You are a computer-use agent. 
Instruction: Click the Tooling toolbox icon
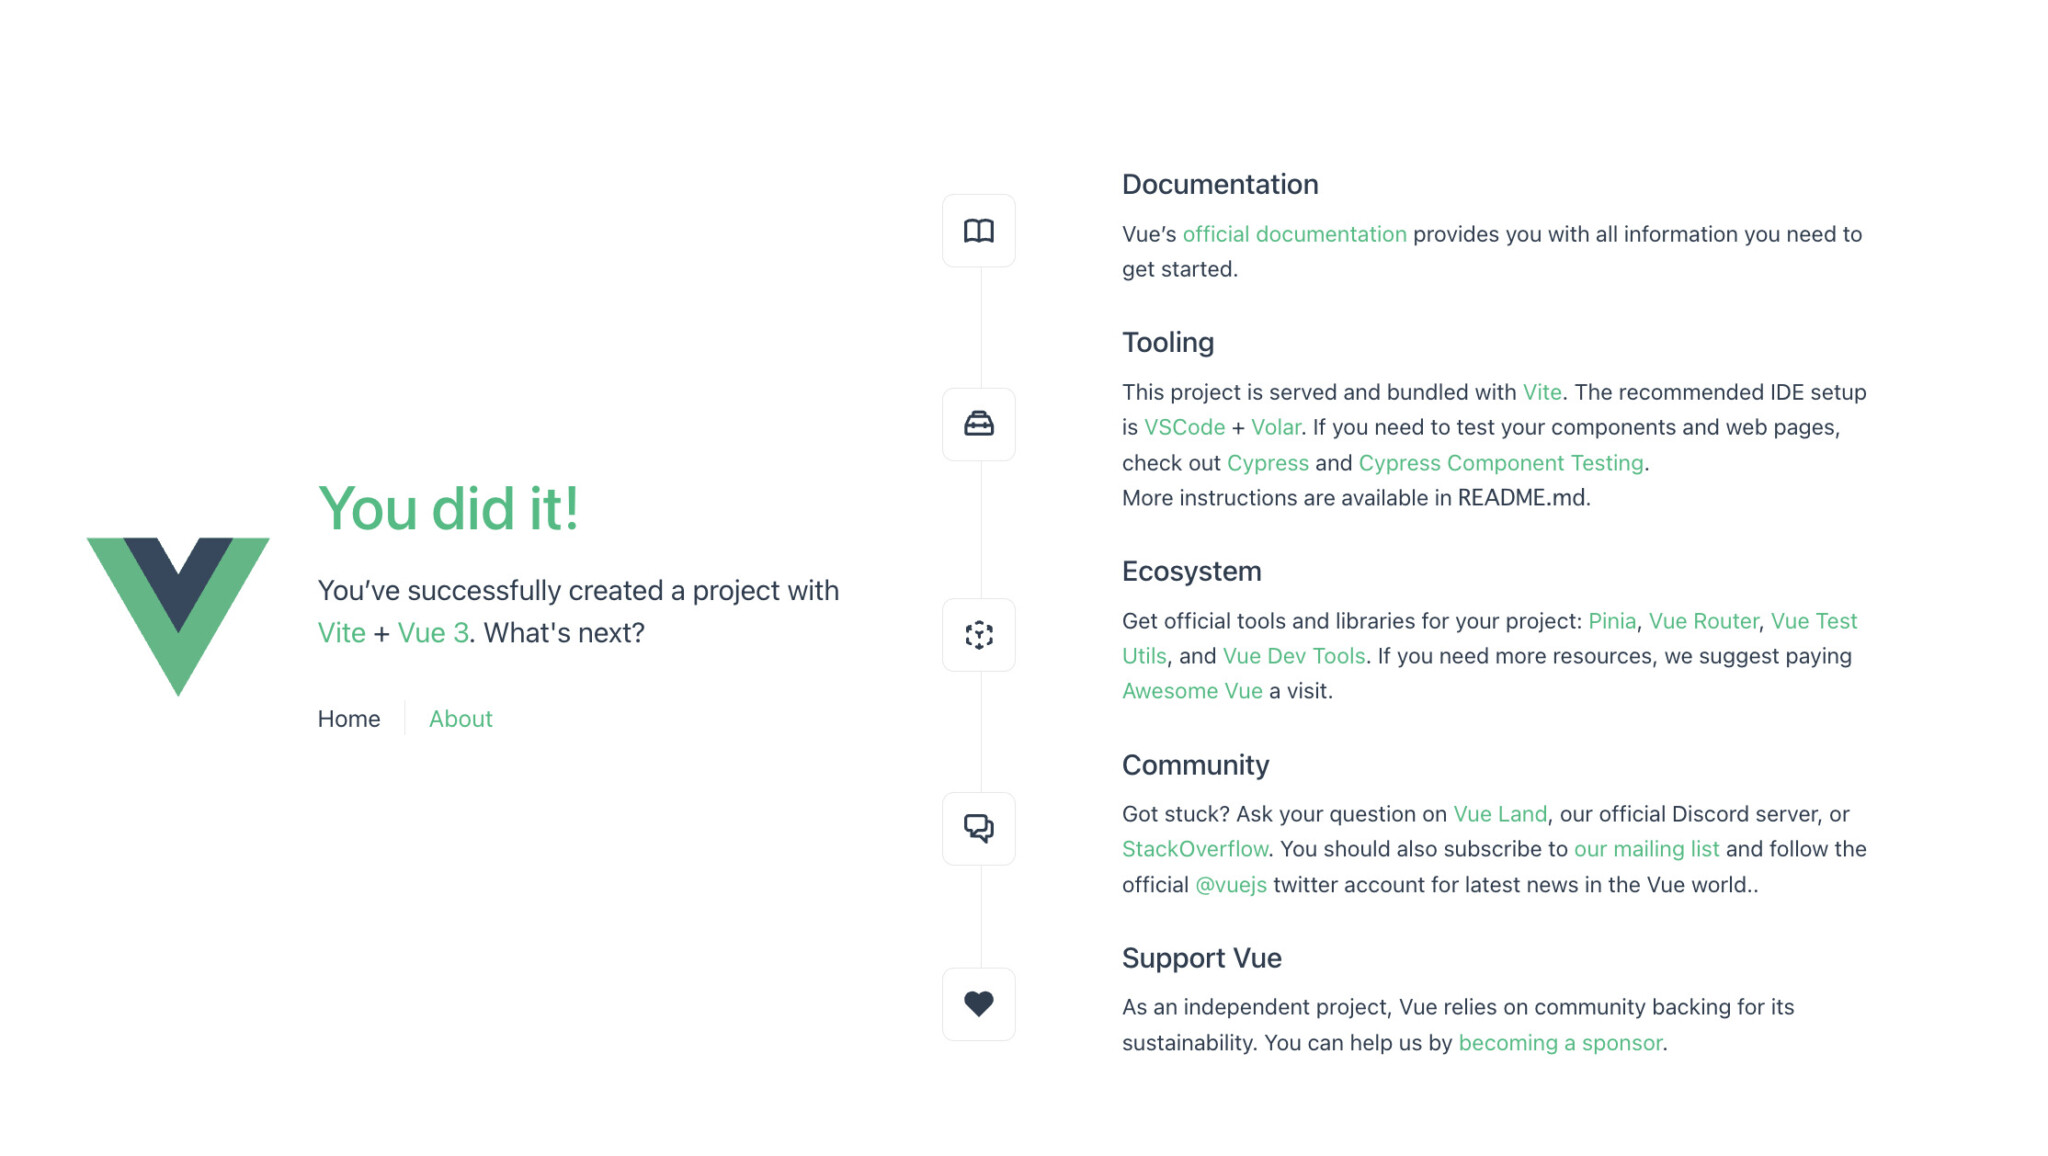[978, 424]
